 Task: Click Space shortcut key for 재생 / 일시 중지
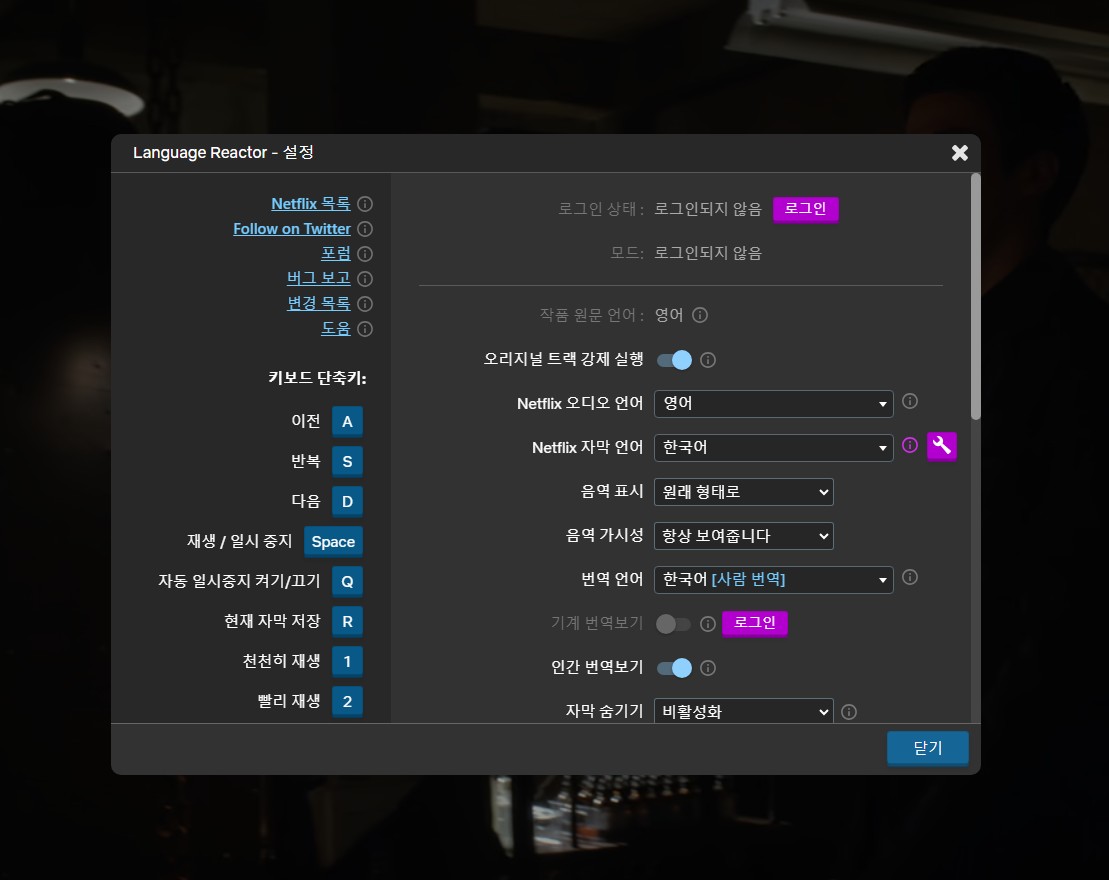pyautogui.click(x=333, y=542)
